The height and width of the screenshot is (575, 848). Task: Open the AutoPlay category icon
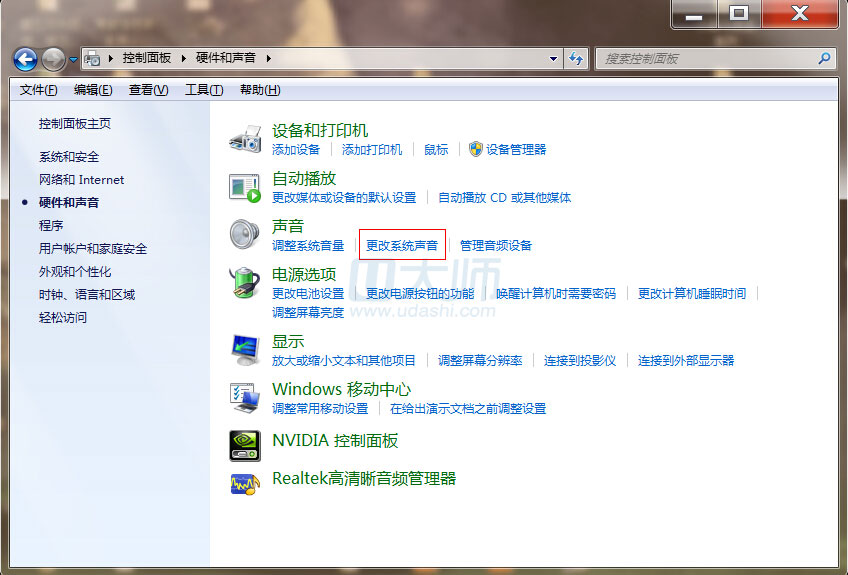tap(245, 186)
